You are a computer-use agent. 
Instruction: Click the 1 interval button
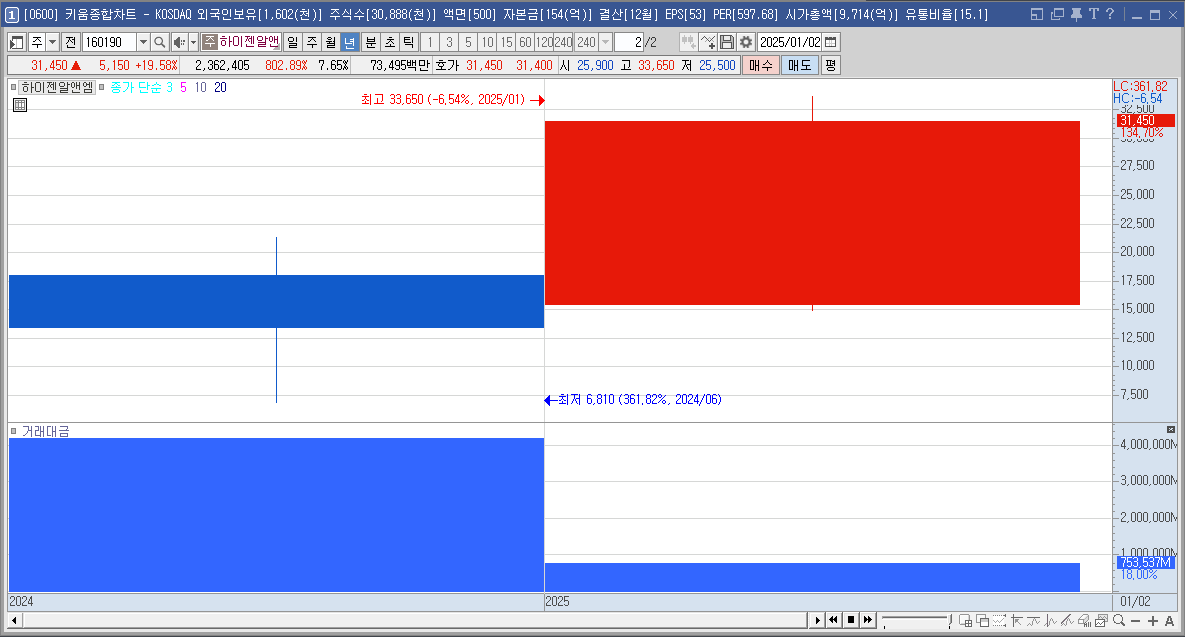(x=430, y=42)
